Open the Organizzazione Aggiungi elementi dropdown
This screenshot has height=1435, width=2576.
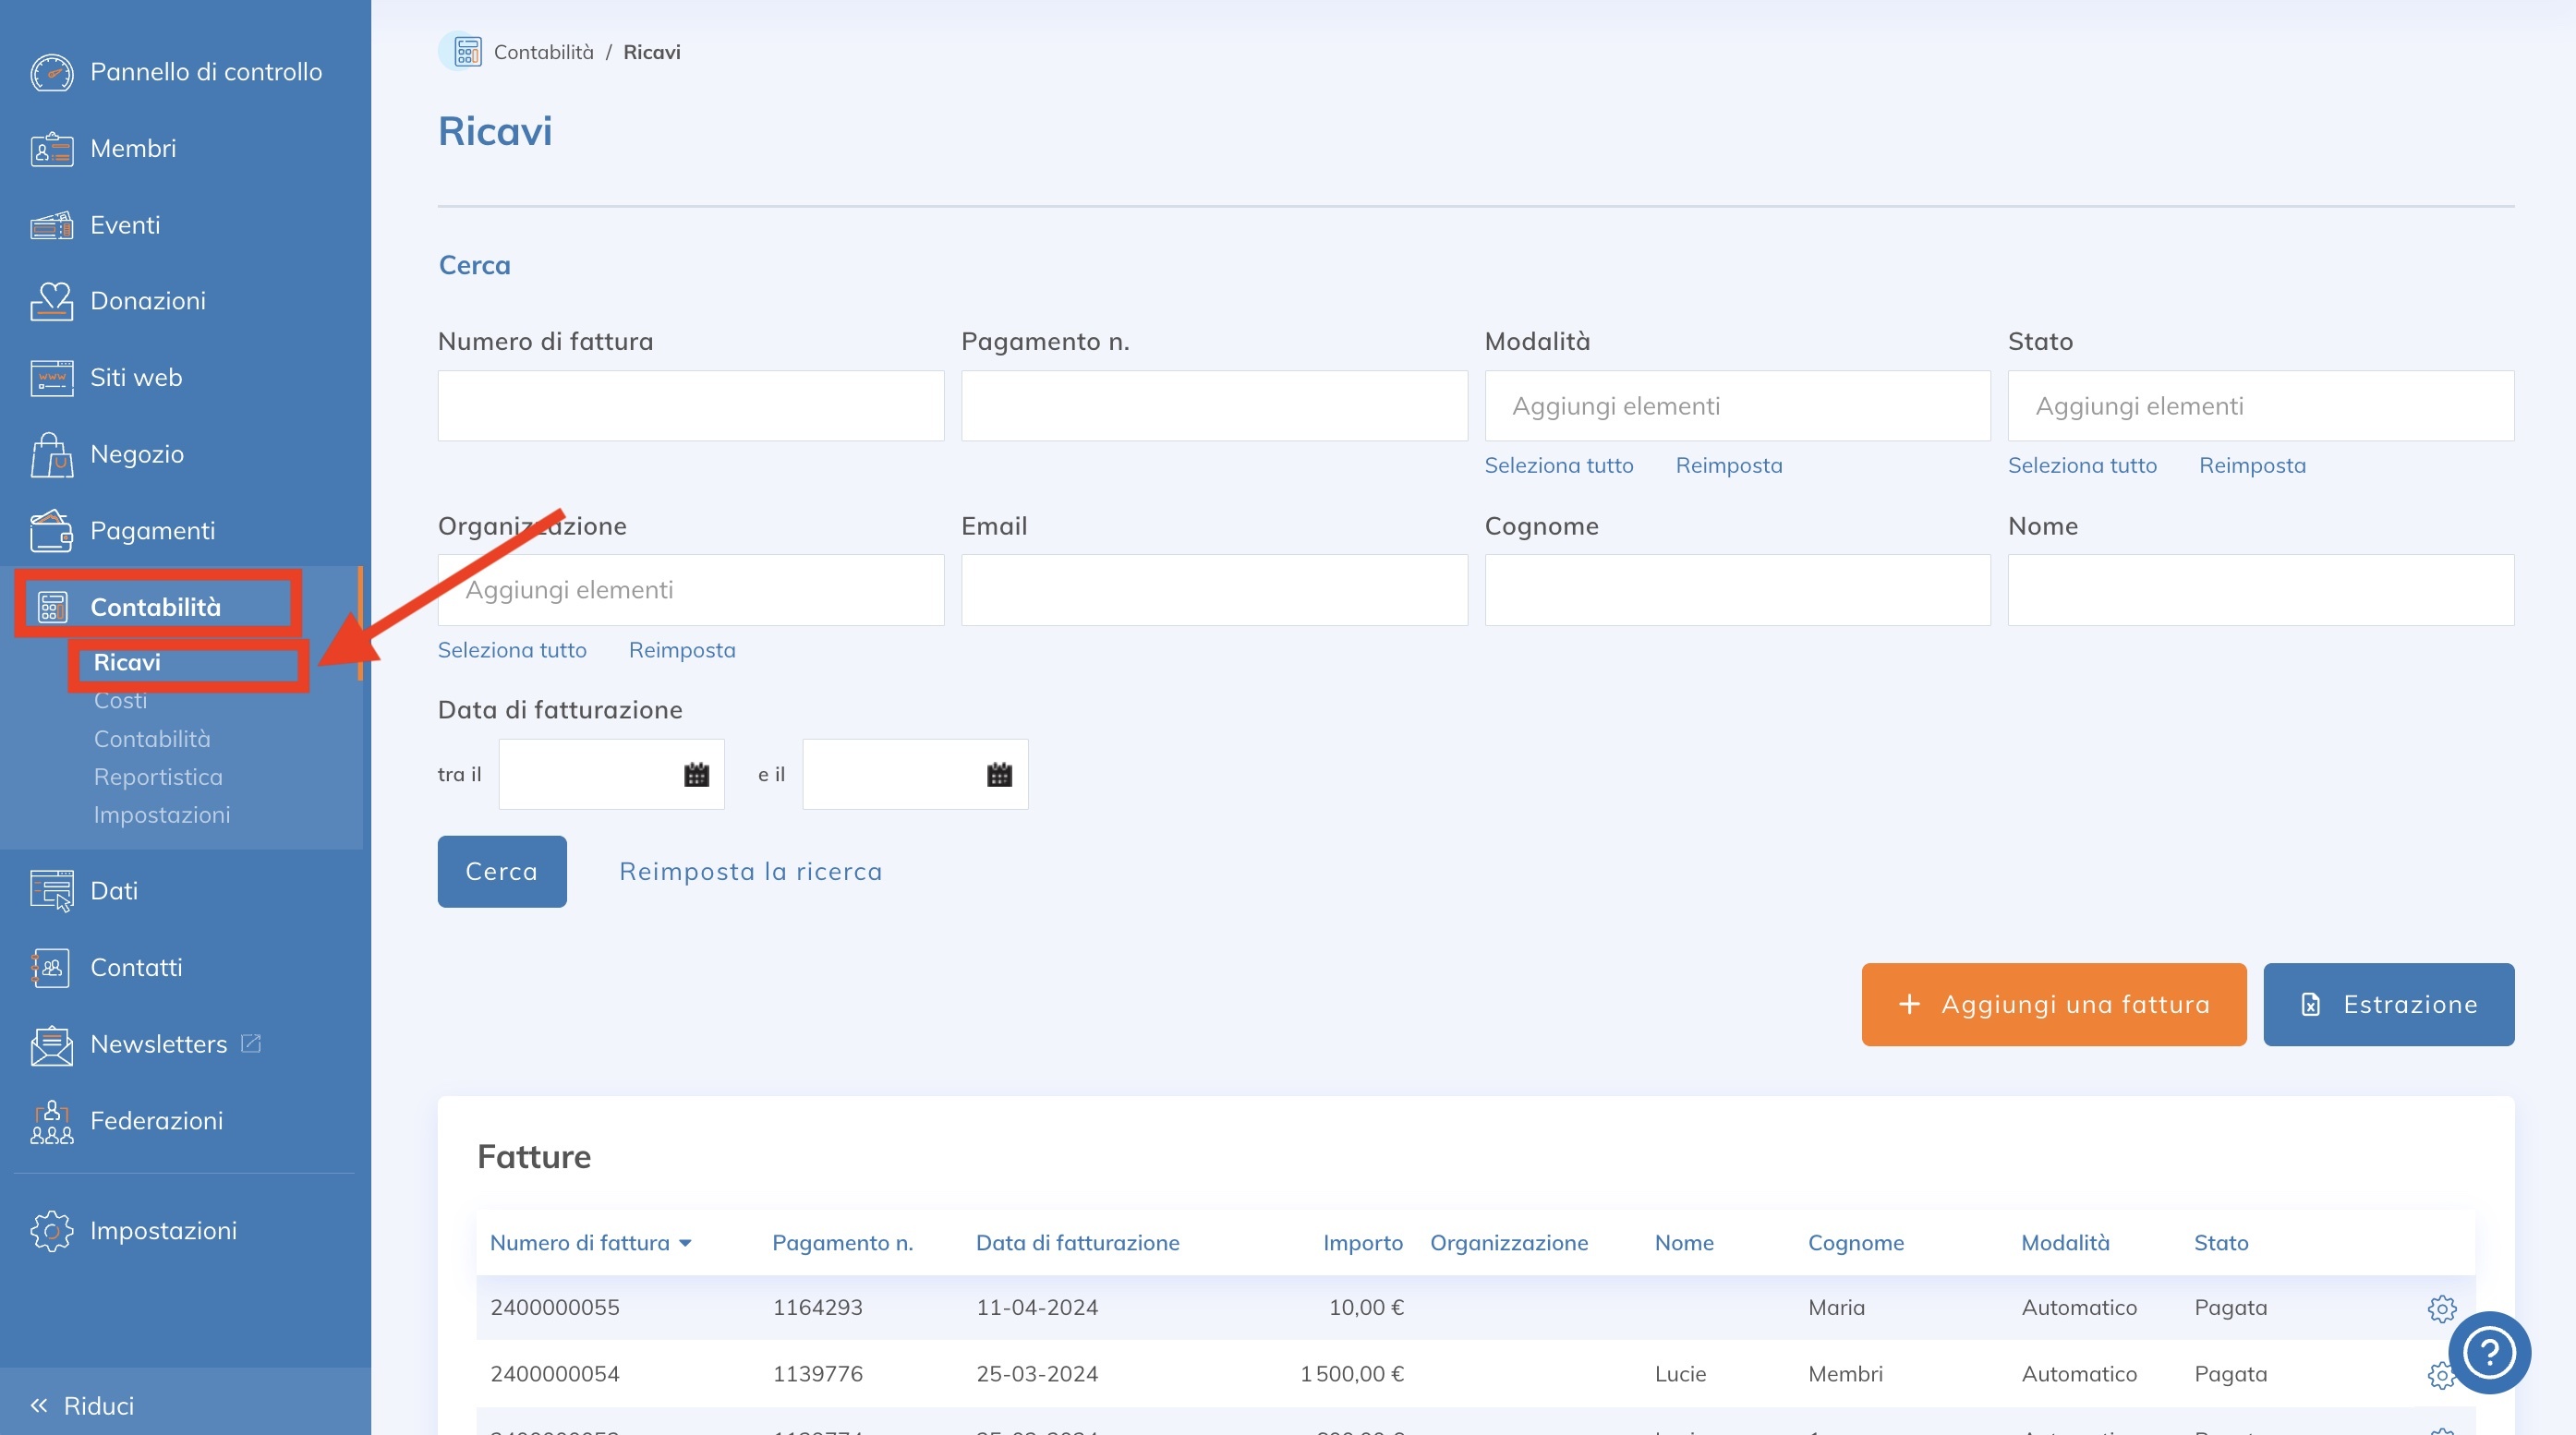point(690,590)
